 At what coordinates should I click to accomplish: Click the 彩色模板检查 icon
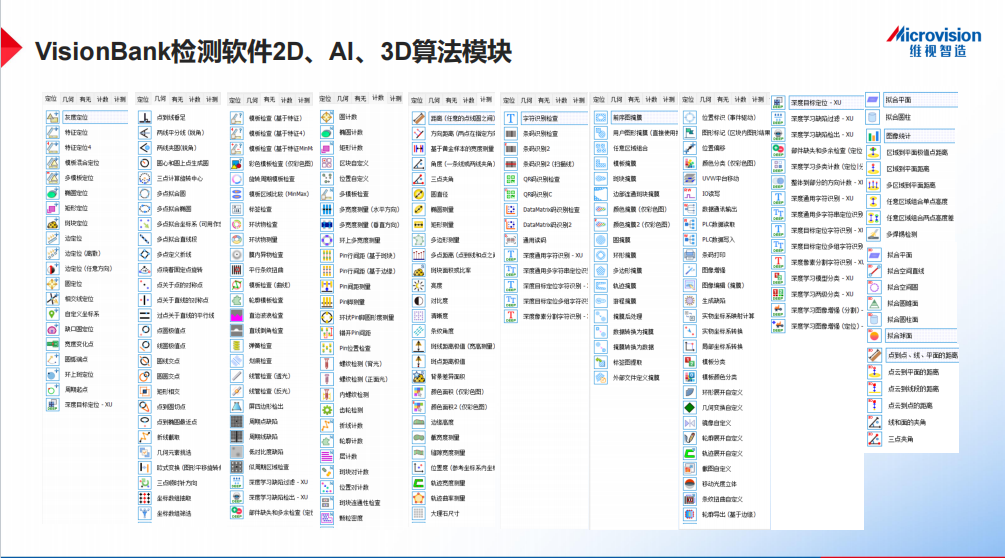pos(237,163)
